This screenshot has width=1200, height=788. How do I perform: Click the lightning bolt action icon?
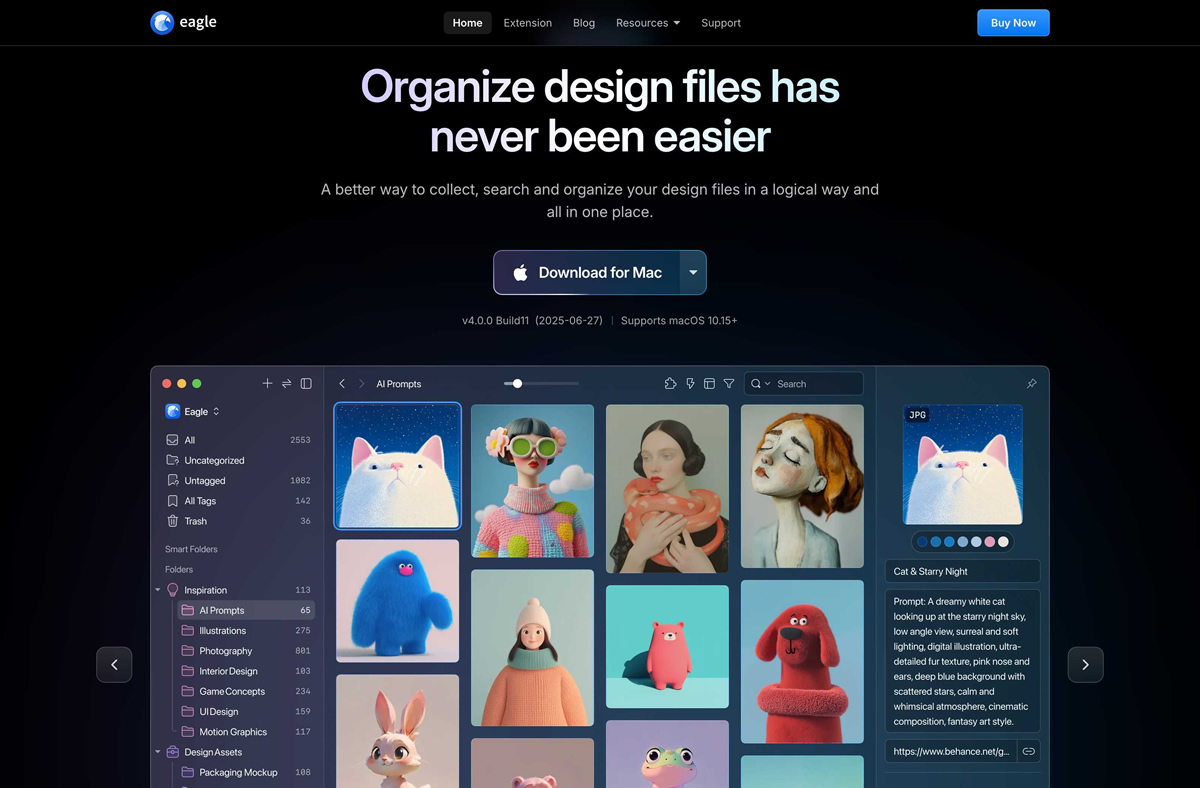pos(690,384)
